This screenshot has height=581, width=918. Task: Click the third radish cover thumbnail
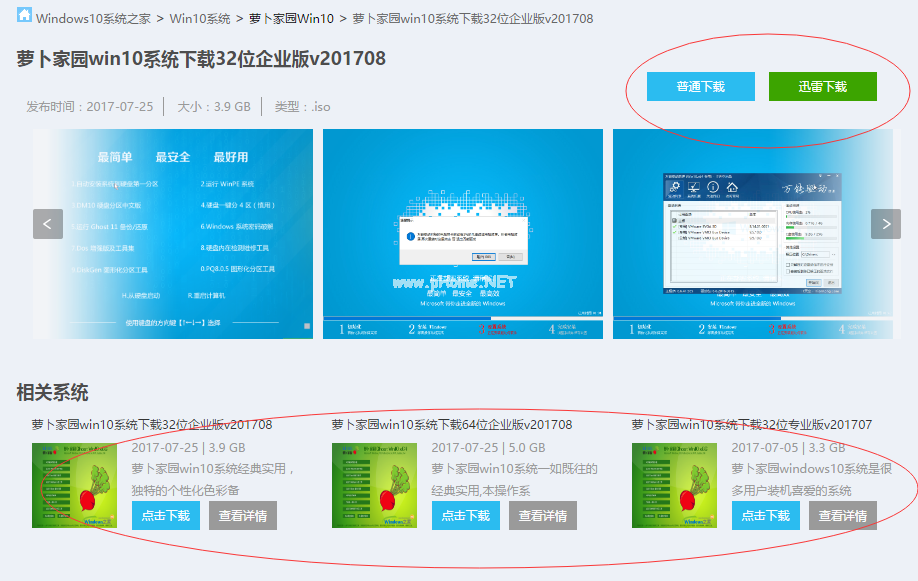(675, 485)
